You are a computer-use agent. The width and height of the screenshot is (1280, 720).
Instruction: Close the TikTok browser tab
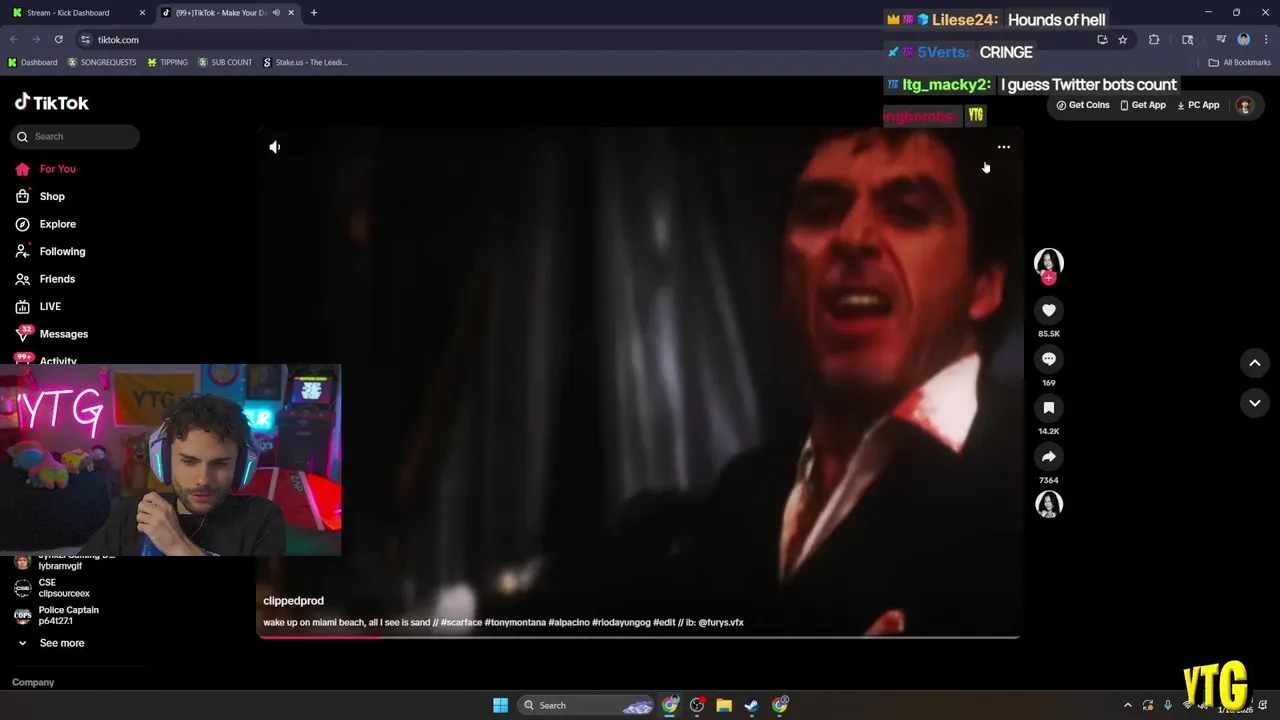click(291, 13)
